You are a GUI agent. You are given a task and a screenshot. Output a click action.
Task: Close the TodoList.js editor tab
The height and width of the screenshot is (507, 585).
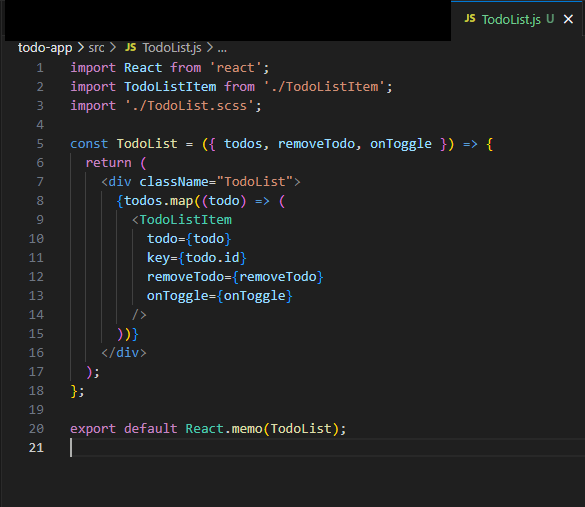[568, 19]
